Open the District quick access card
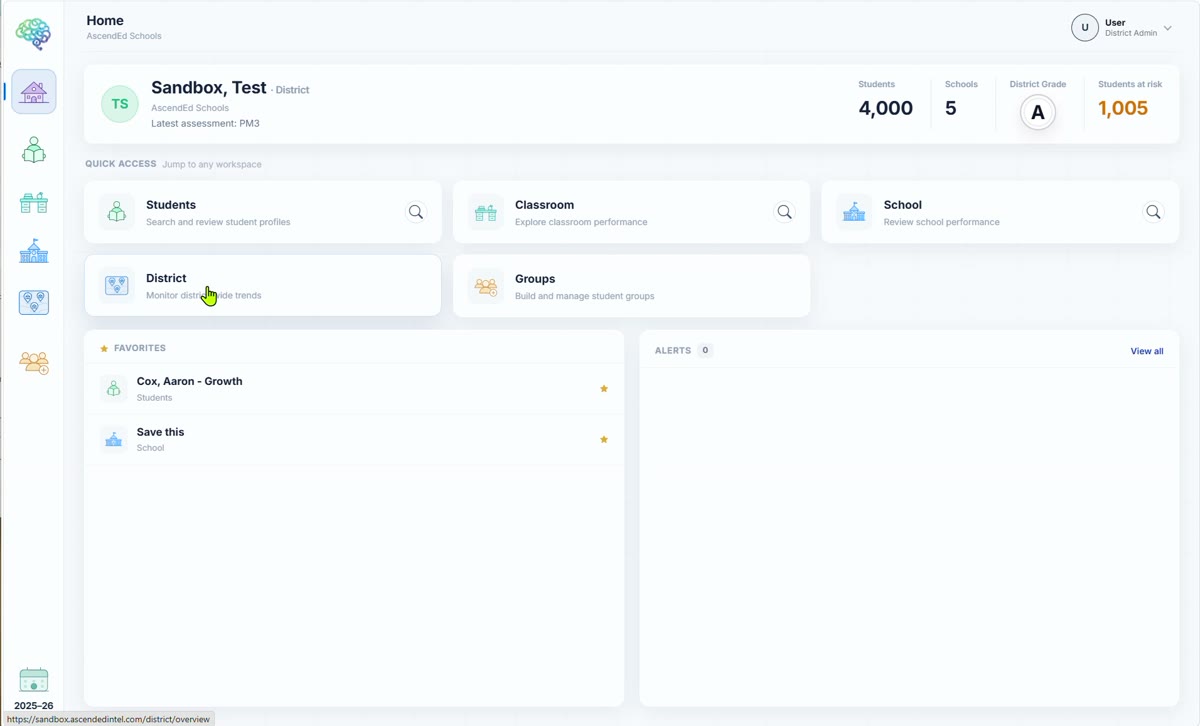This screenshot has width=1200, height=726. point(263,285)
